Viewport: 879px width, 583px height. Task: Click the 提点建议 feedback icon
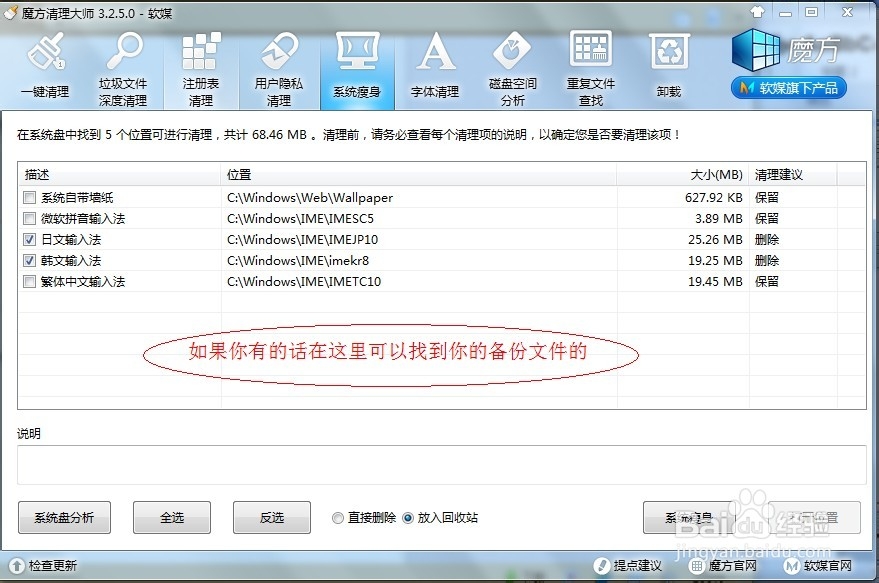[602, 566]
